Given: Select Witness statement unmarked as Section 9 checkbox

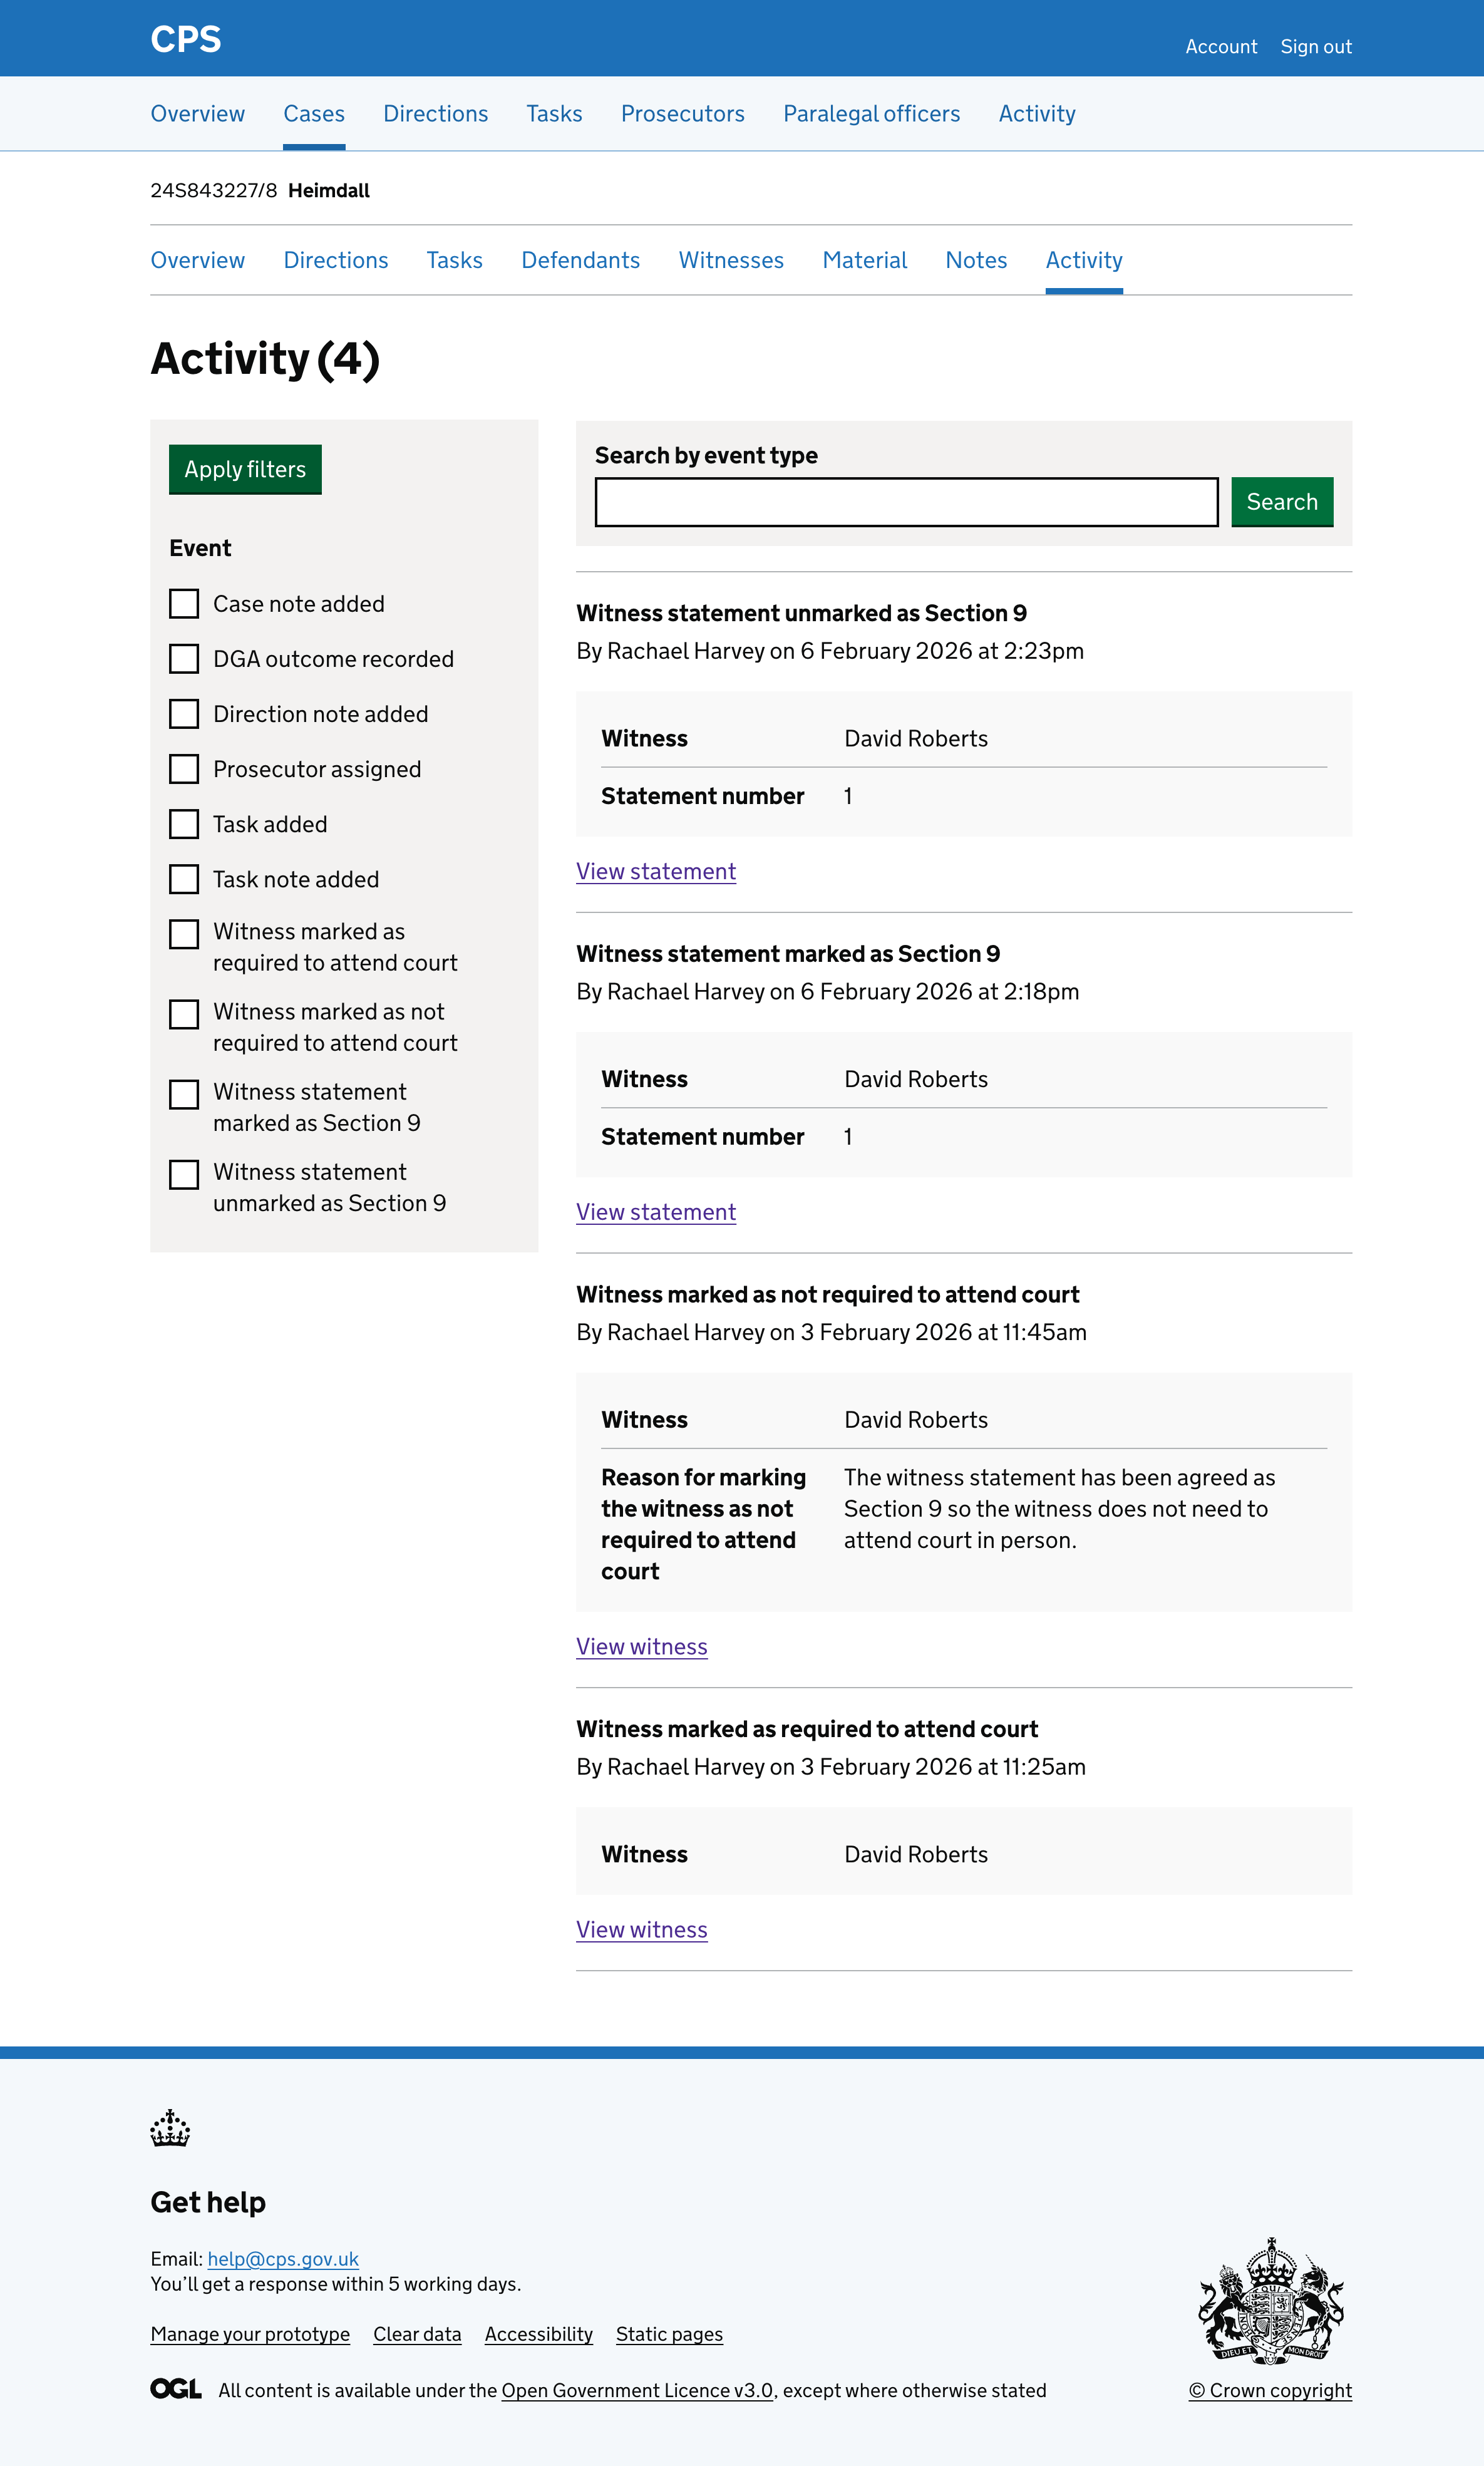Looking at the screenshot, I should point(184,1174).
